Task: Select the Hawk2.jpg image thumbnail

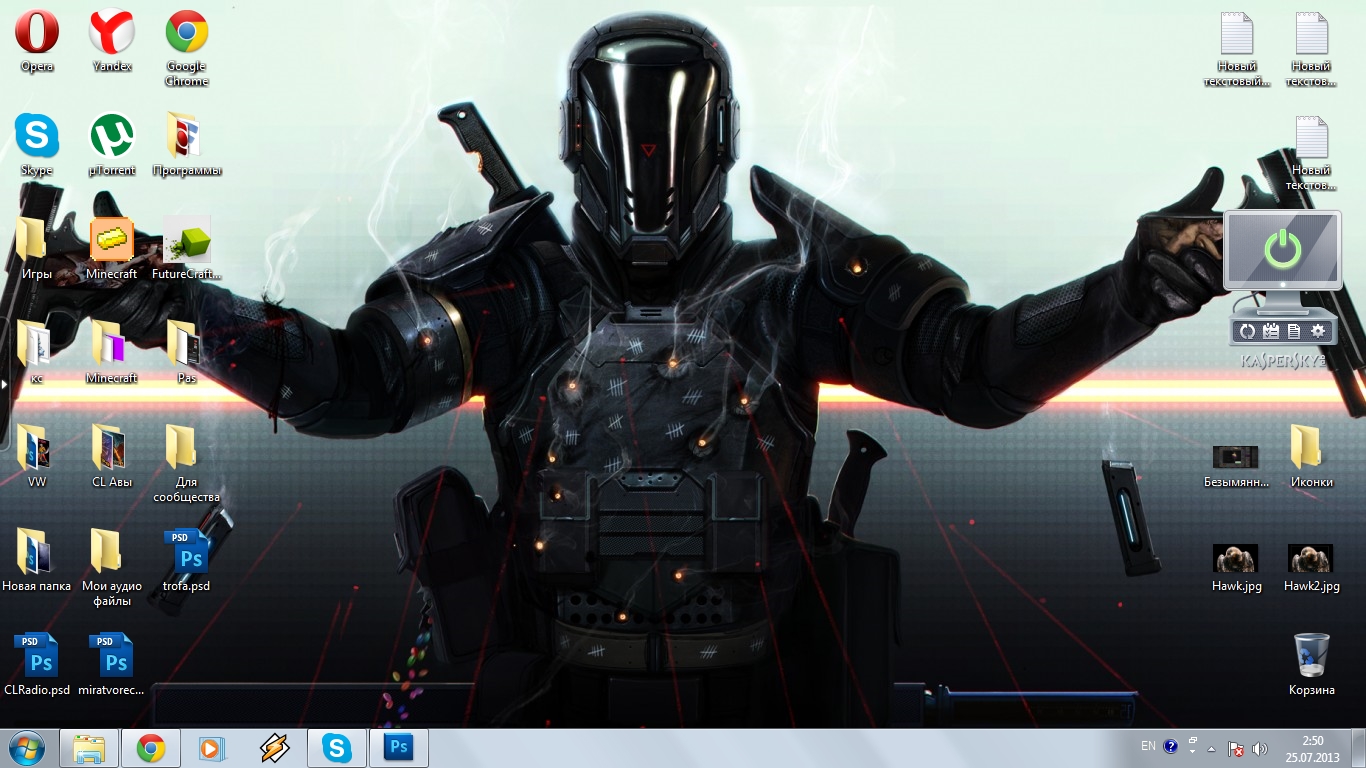Action: (1311, 568)
